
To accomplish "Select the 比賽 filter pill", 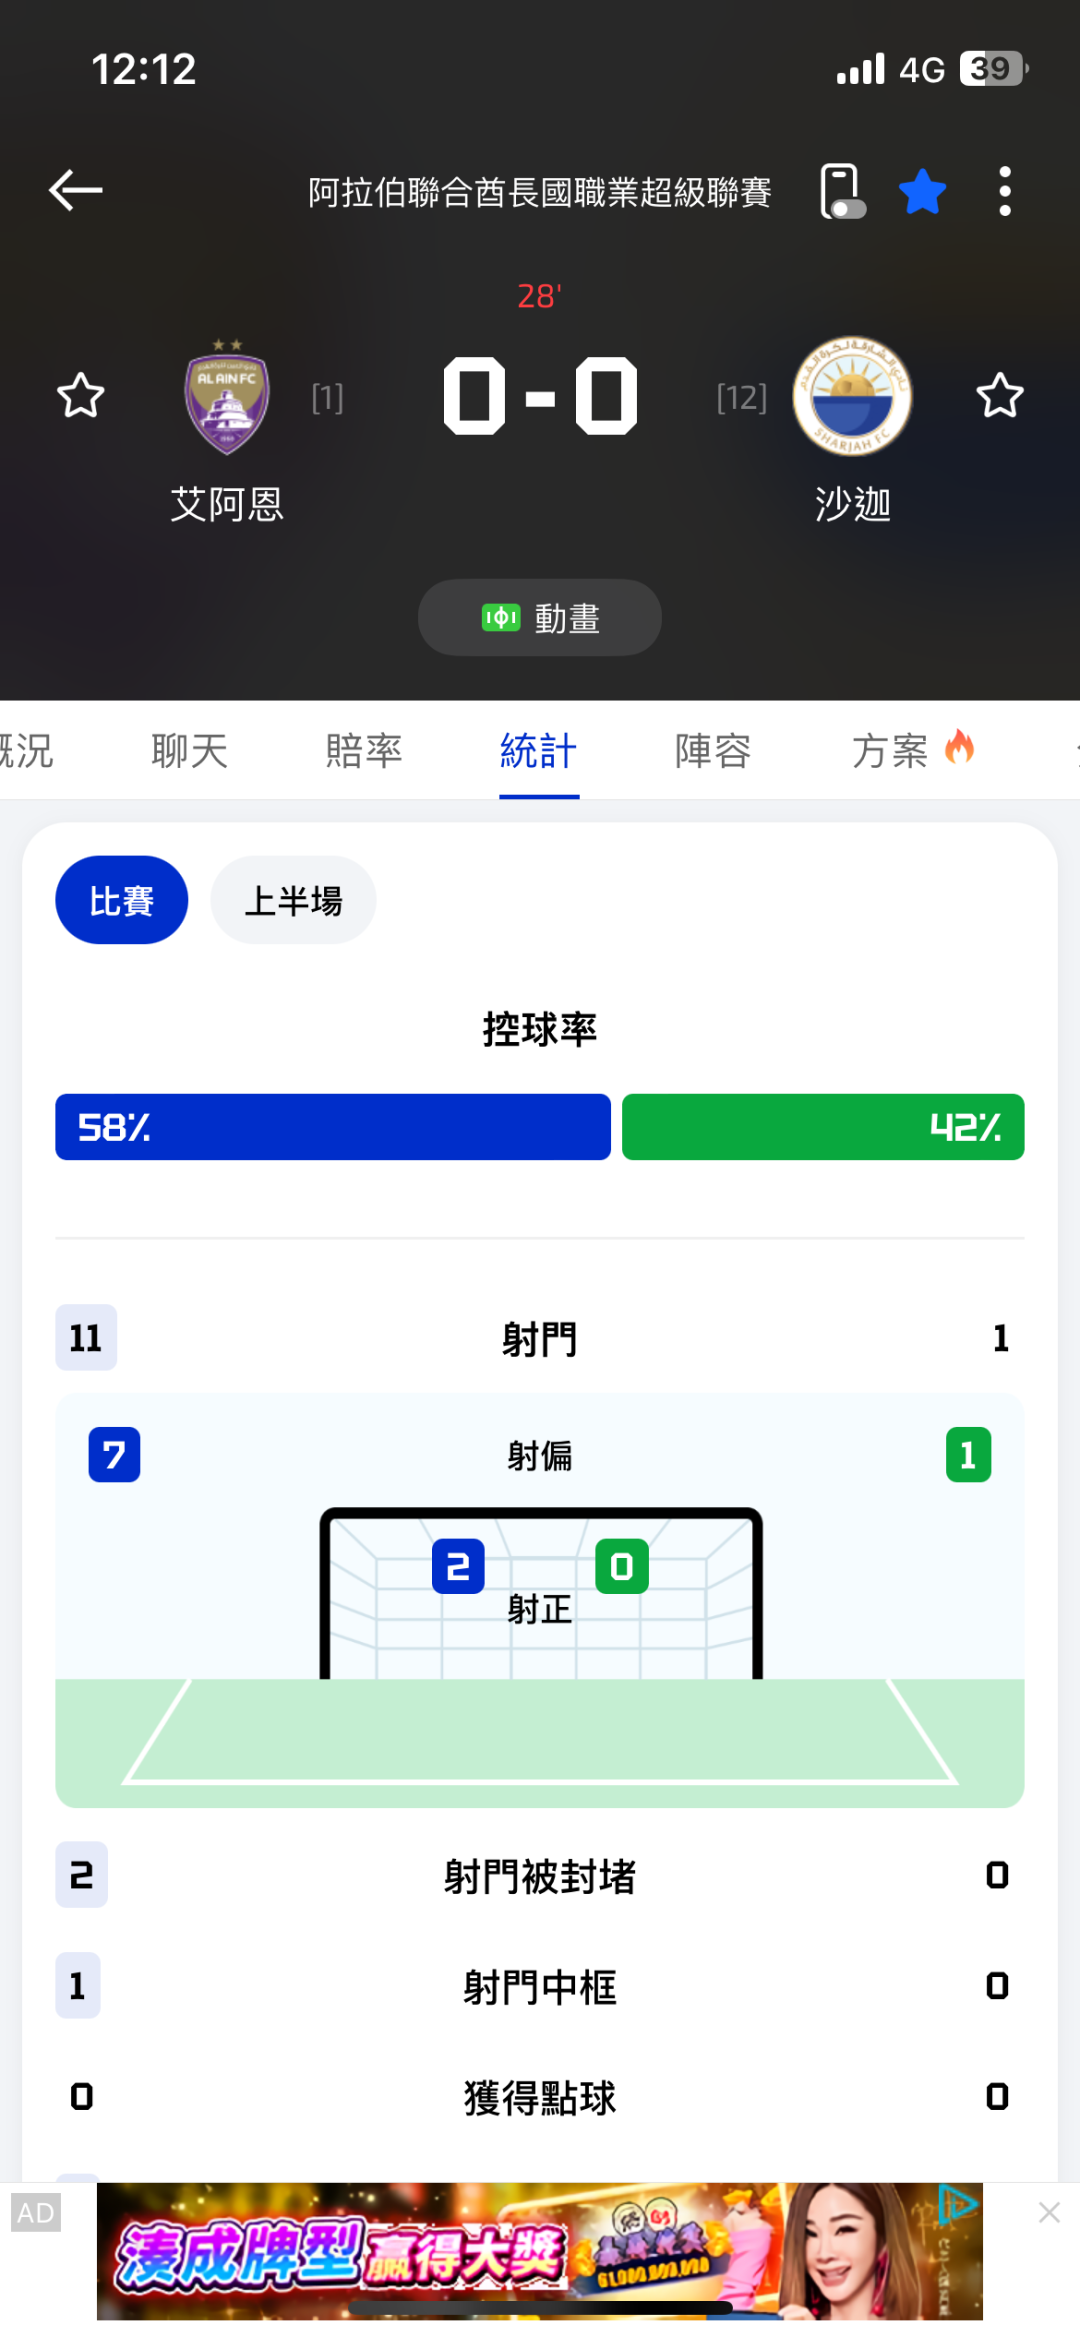I will (x=121, y=900).
